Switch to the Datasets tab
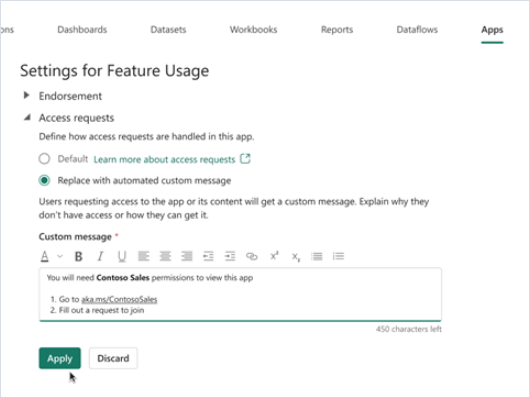 (168, 30)
